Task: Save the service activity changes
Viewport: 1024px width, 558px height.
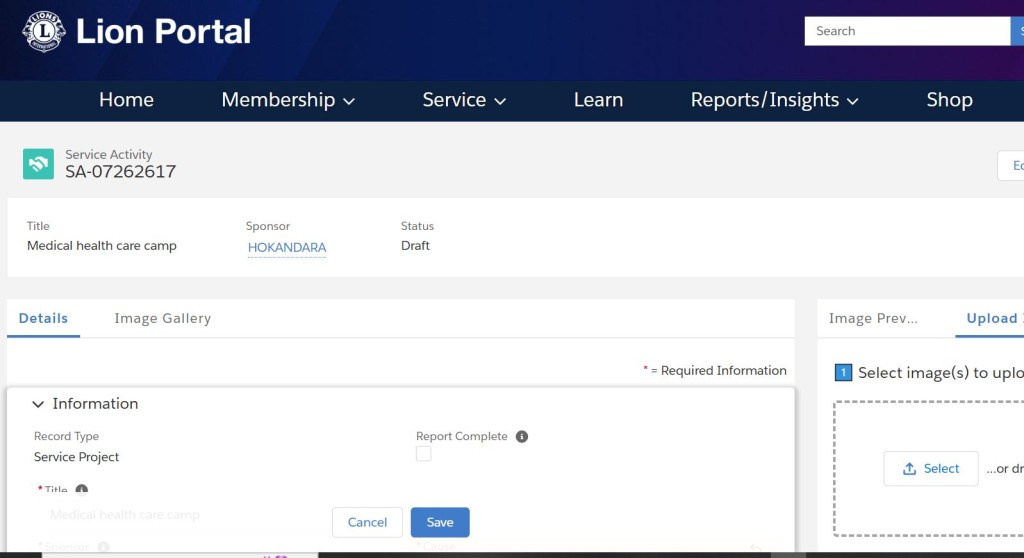Action: [x=440, y=522]
